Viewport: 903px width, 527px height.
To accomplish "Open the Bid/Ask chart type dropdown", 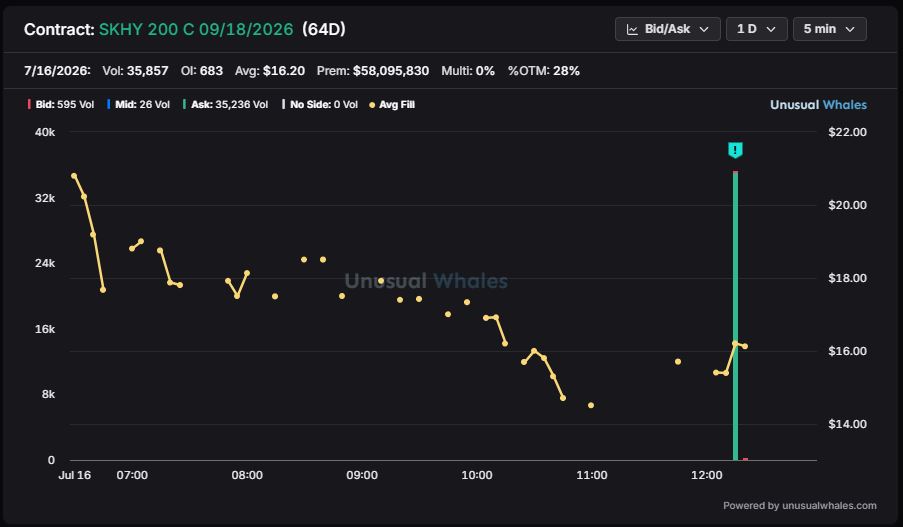I will coord(667,29).
